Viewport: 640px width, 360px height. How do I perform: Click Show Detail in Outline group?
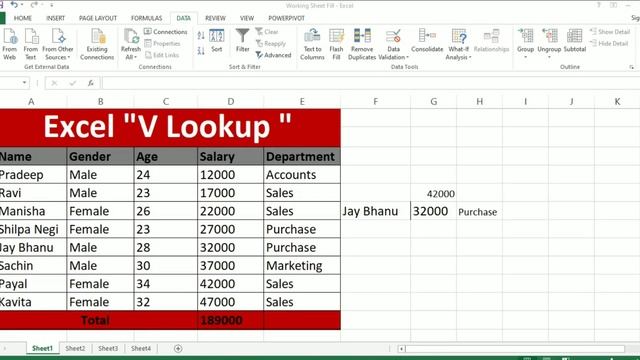610,31
